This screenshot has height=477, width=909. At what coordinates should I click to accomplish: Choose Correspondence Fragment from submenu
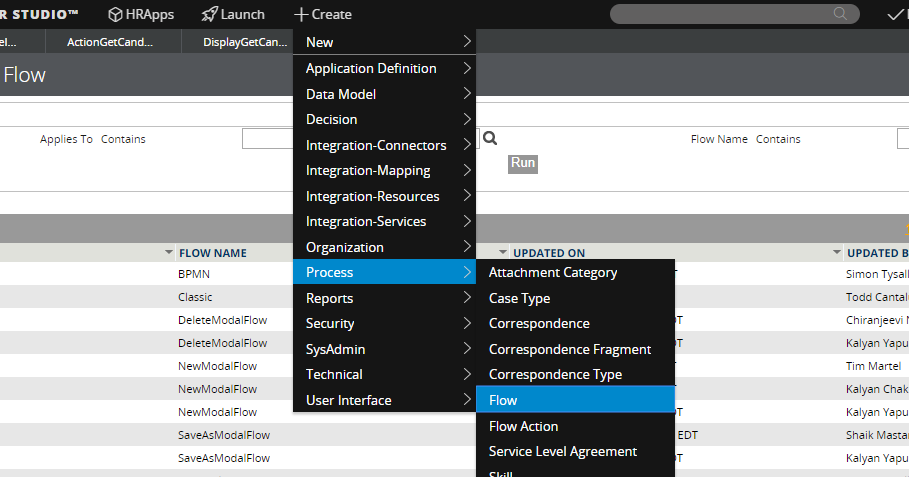(576, 349)
